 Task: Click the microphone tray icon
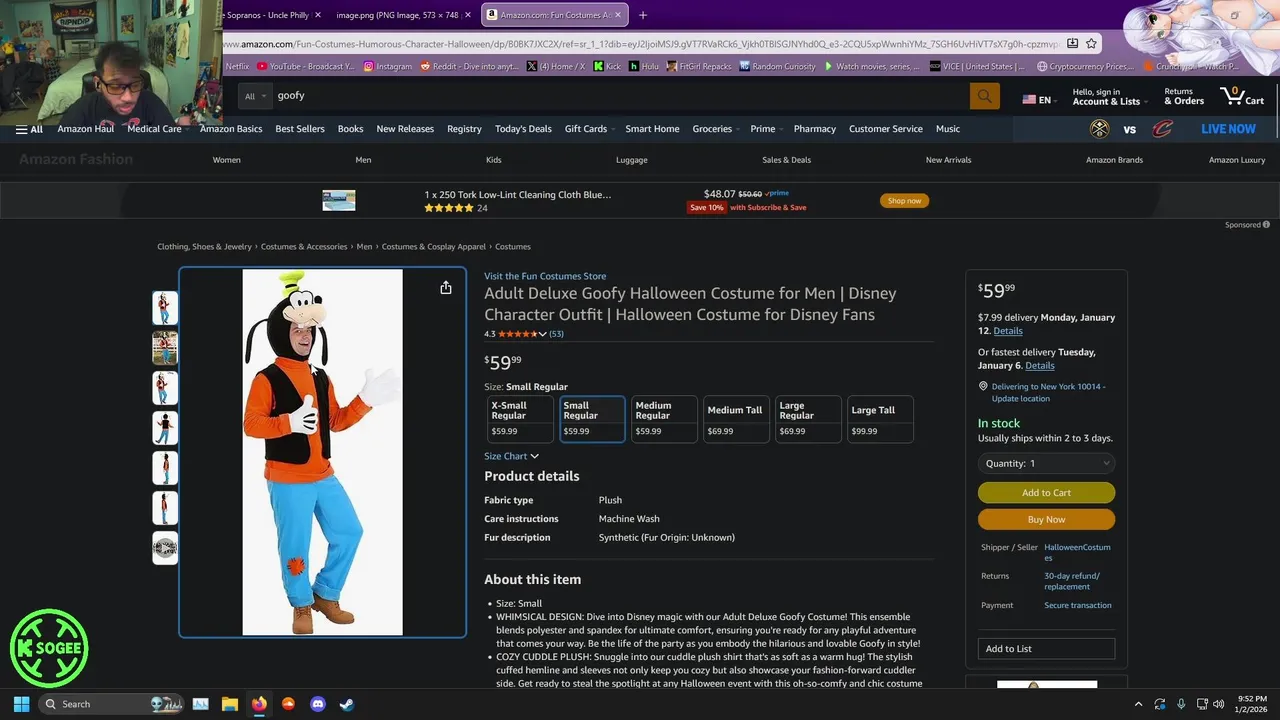1181,704
